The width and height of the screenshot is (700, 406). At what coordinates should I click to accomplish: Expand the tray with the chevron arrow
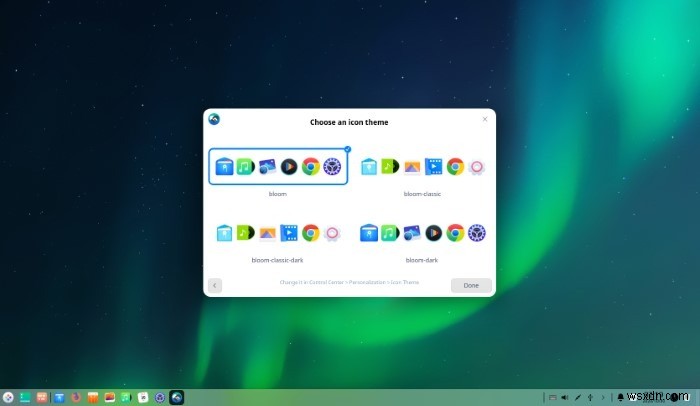603,397
